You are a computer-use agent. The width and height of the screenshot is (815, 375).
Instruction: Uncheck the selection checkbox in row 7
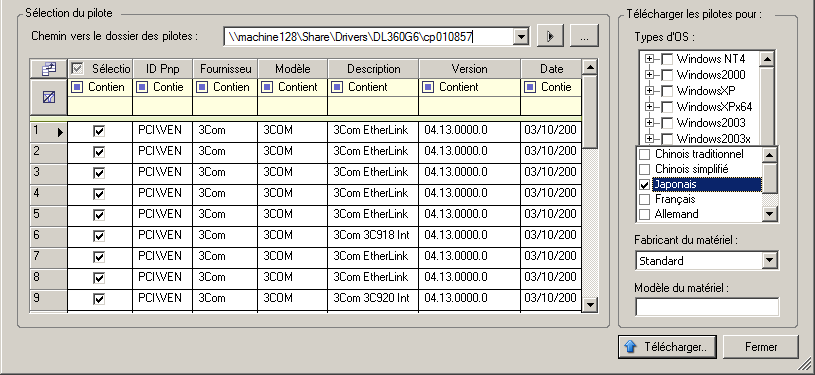point(99,257)
